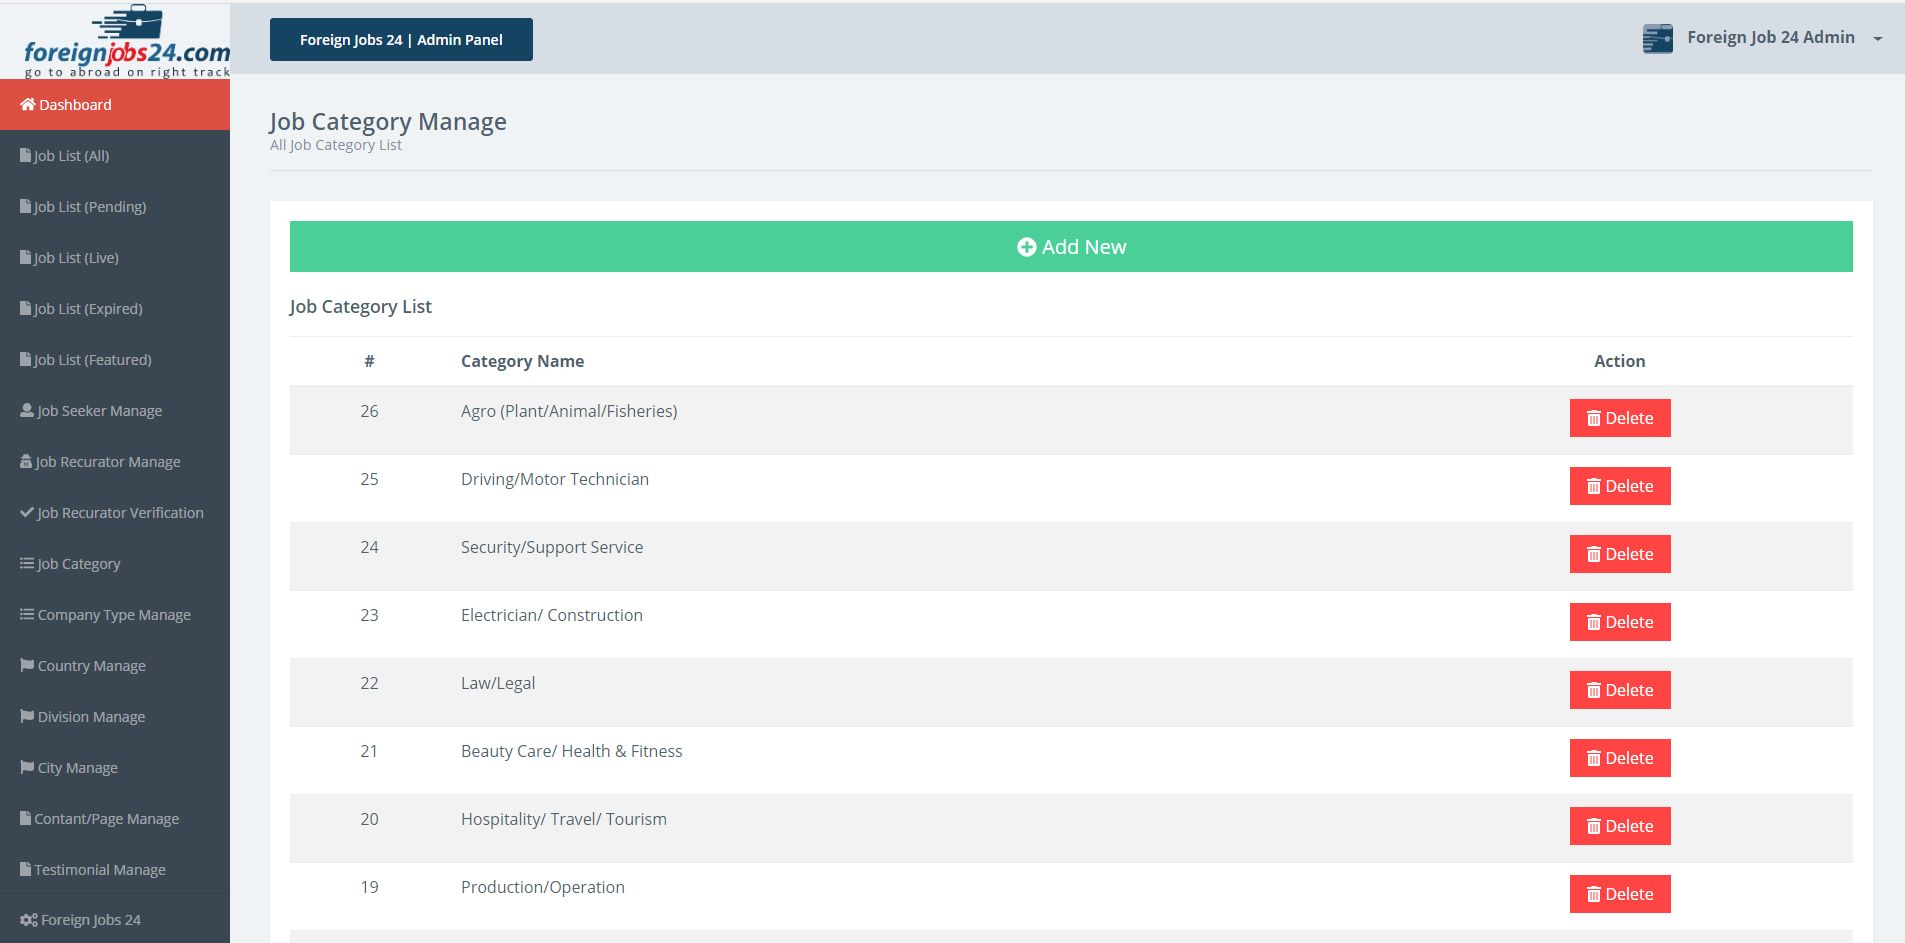Open Job List (Featured) in the sidebar
The width and height of the screenshot is (1905, 943).
115,359
